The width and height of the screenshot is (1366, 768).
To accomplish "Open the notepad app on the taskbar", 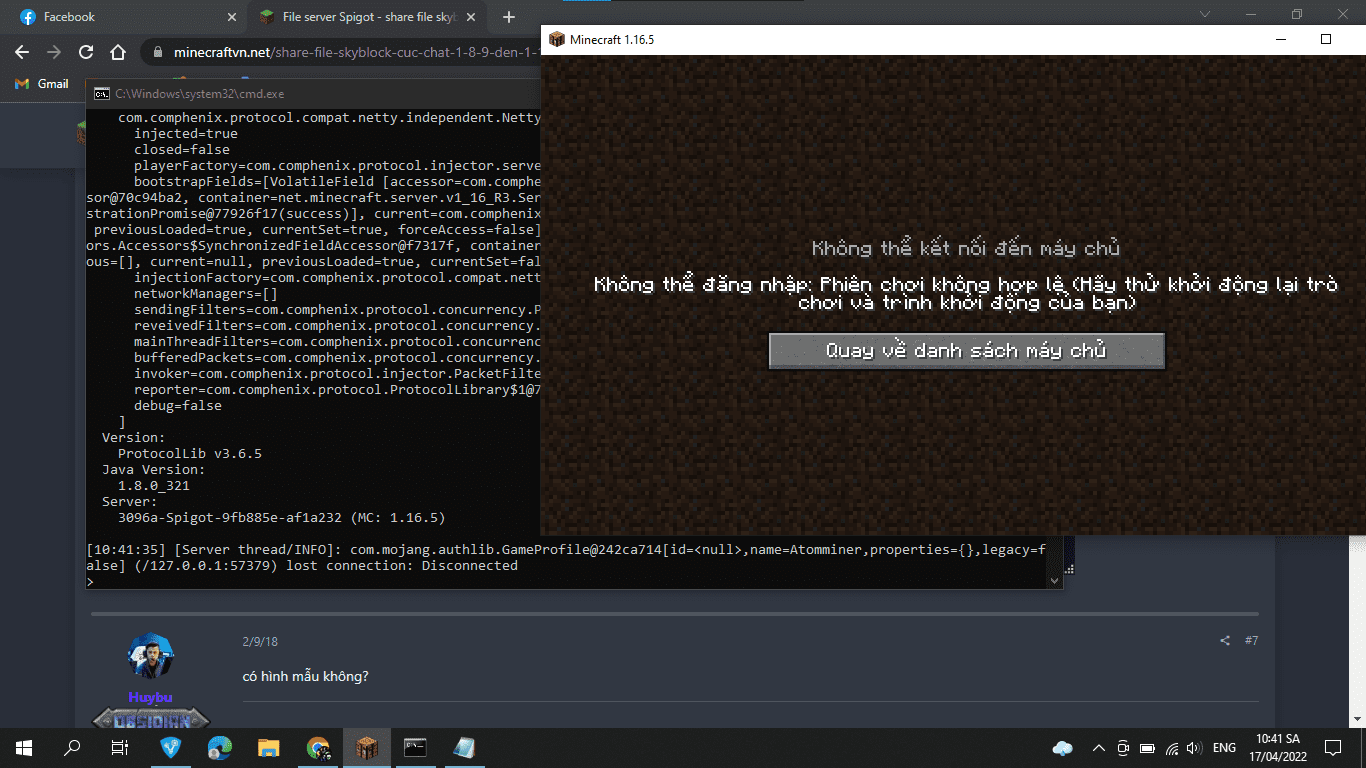I will (464, 748).
